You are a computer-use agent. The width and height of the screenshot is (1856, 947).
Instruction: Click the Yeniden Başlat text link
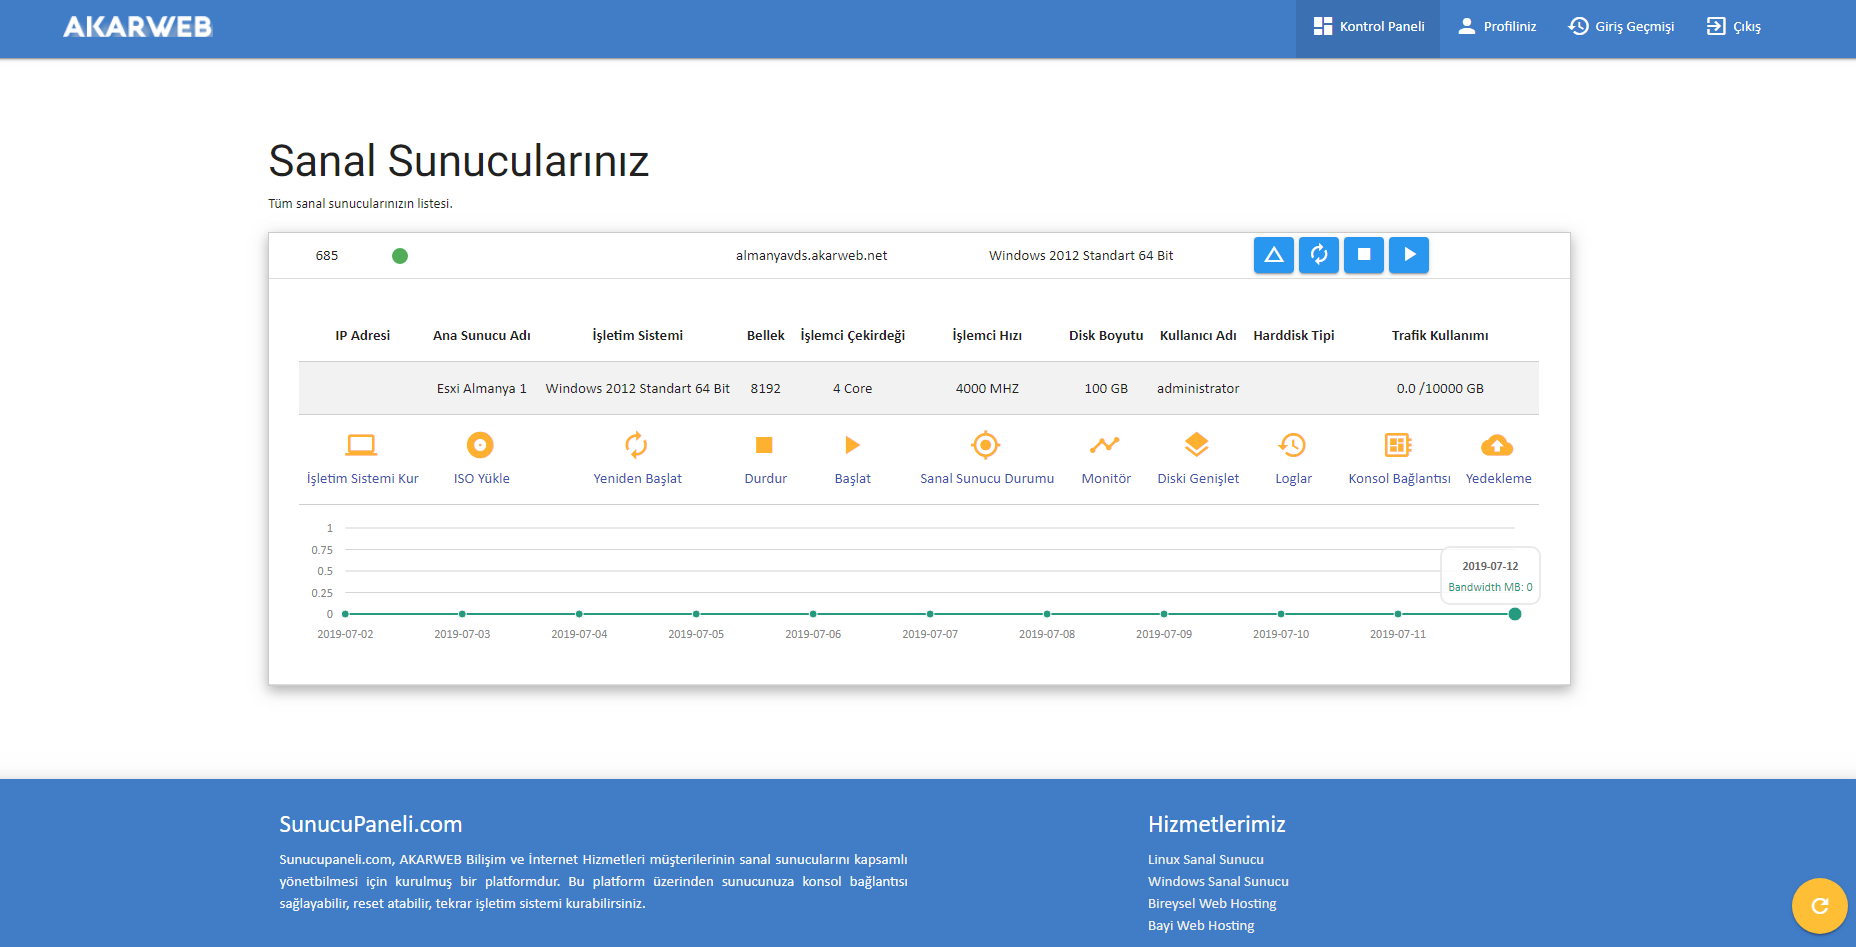coord(638,479)
